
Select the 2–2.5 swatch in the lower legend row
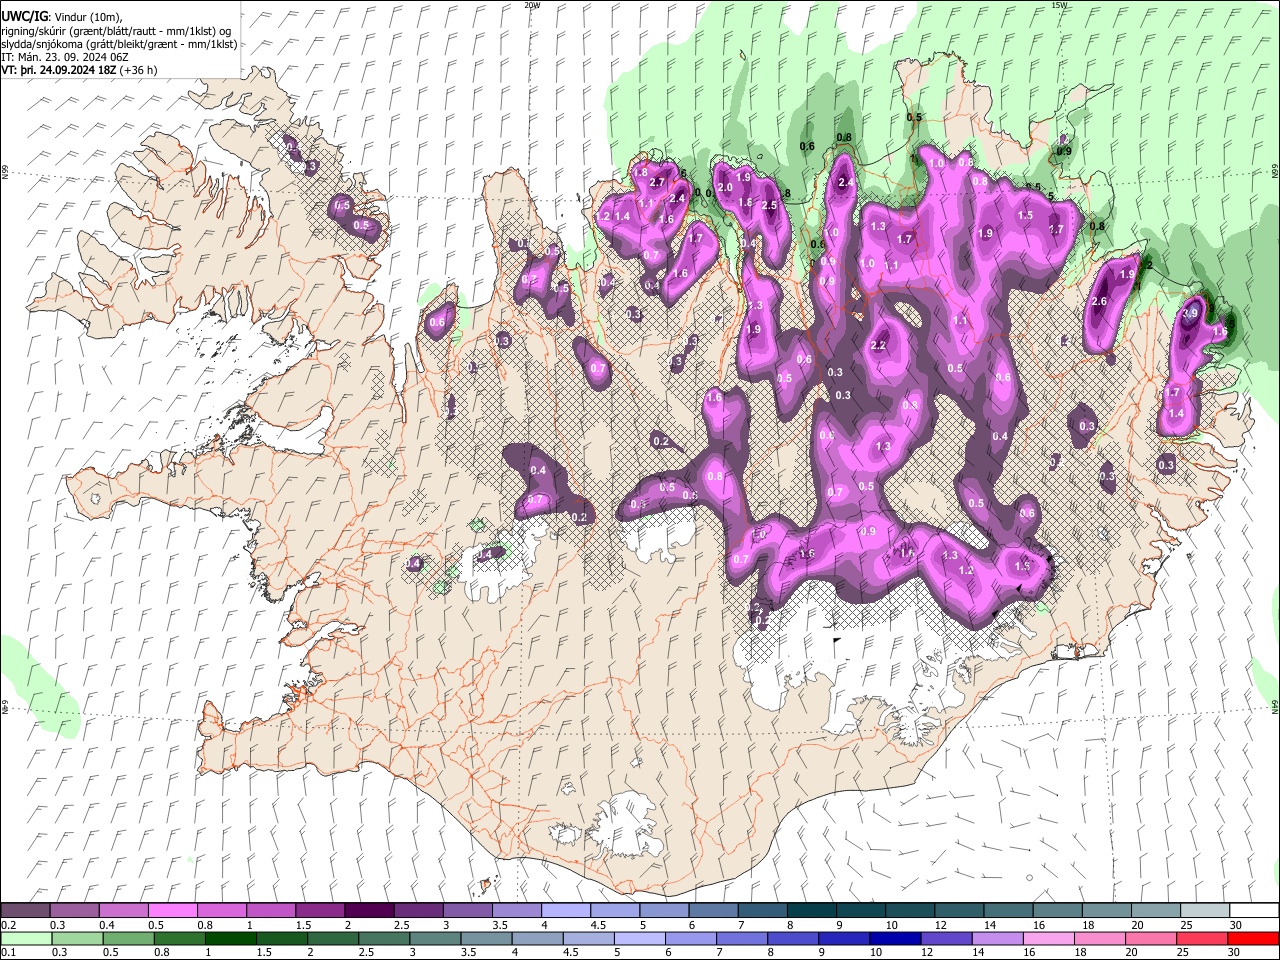pos(333,938)
